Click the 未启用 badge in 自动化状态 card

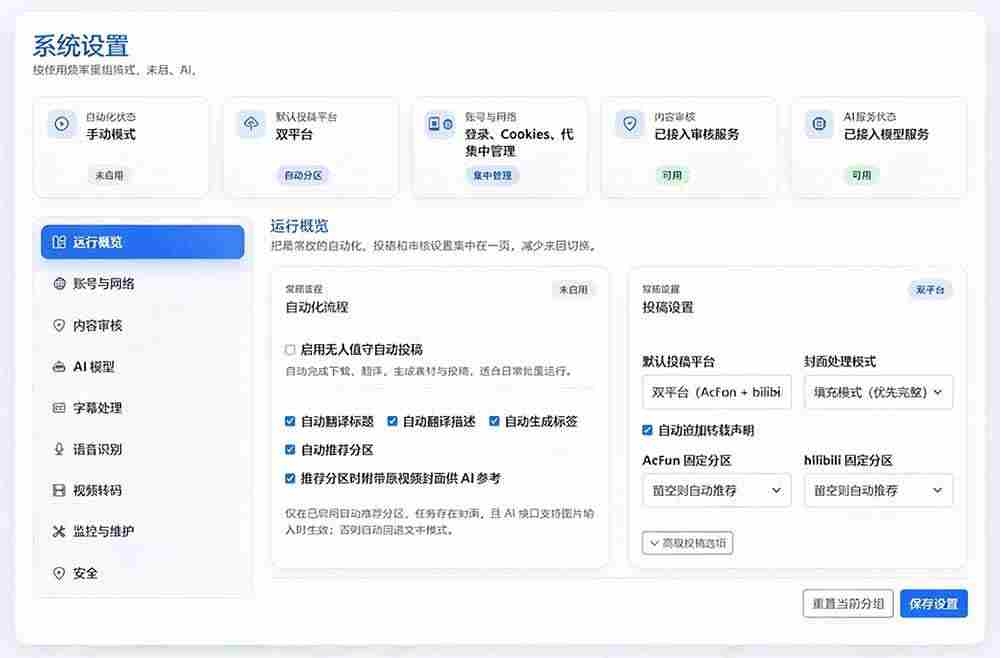(110, 175)
